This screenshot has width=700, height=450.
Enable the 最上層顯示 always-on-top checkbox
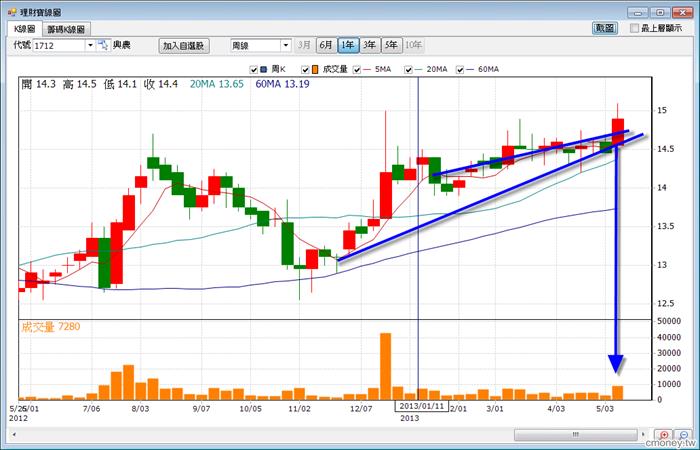click(x=635, y=29)
